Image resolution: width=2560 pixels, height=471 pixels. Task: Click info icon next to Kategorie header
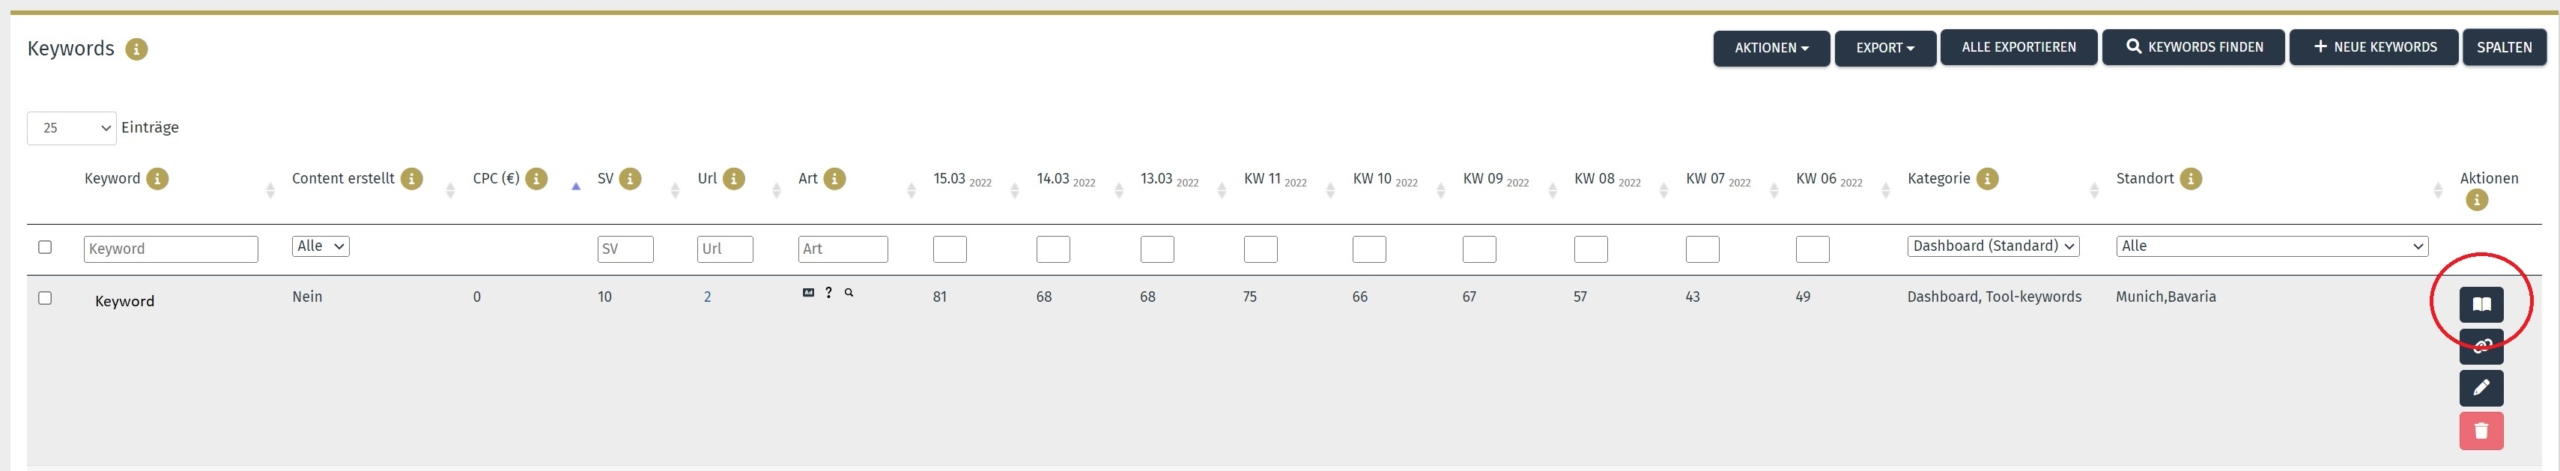[1988, 179]
